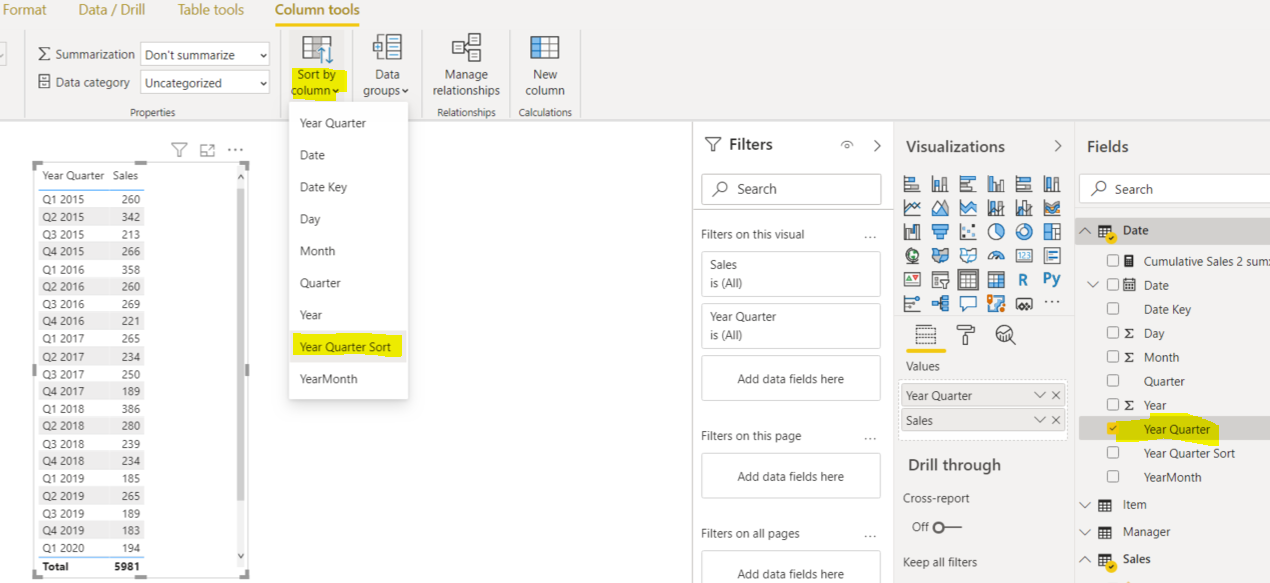The width and height of the screenshot is (1270, 583).
Task: Open the Sort by column dropdown button
Action: [316, 66]
